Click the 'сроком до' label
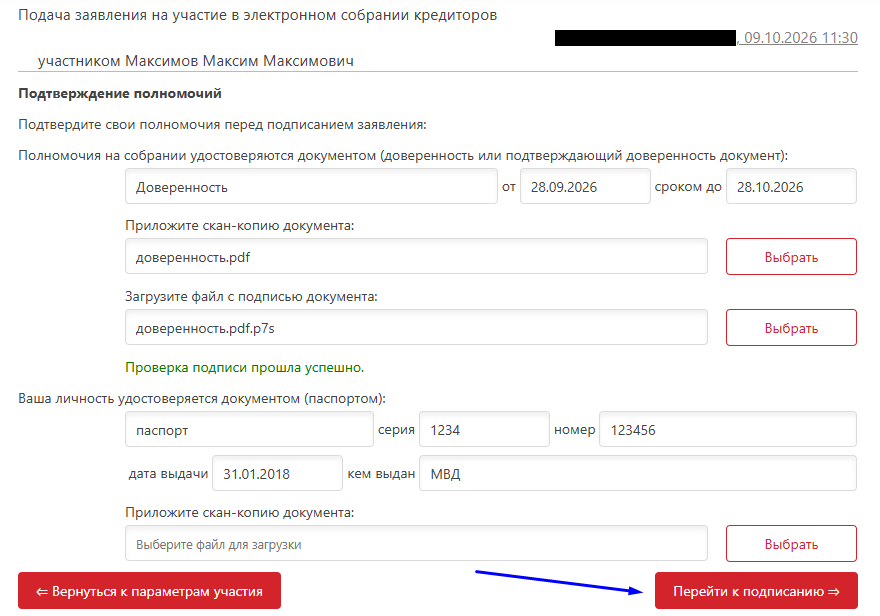The image size is (880, 616). (688, 187)
